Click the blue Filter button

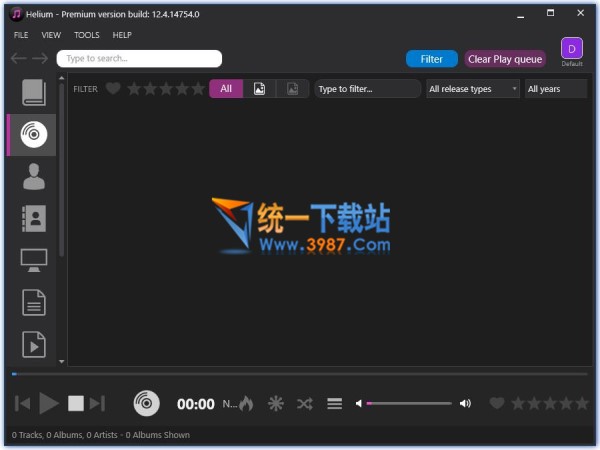pos(431,59)
